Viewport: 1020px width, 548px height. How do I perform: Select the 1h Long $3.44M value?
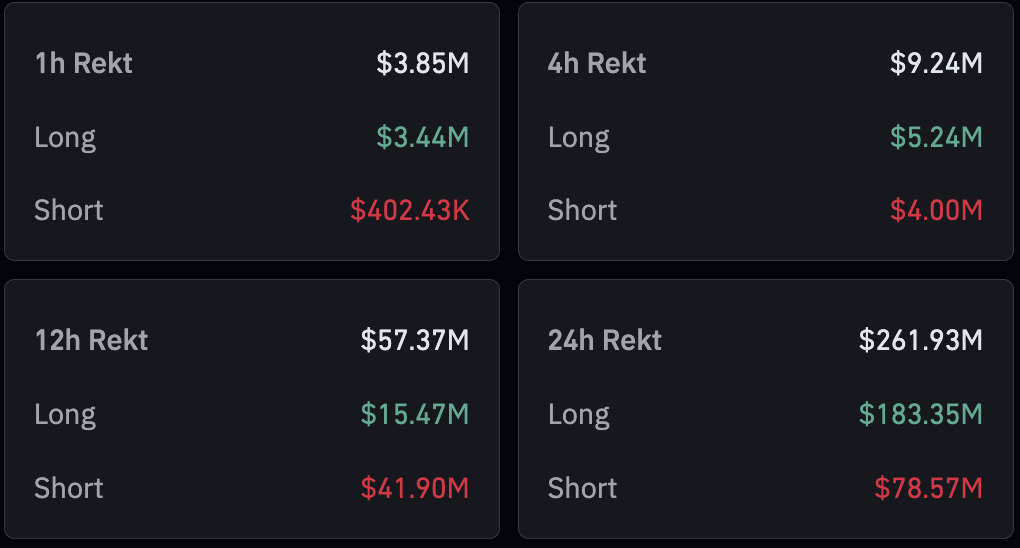click(422, 137)
